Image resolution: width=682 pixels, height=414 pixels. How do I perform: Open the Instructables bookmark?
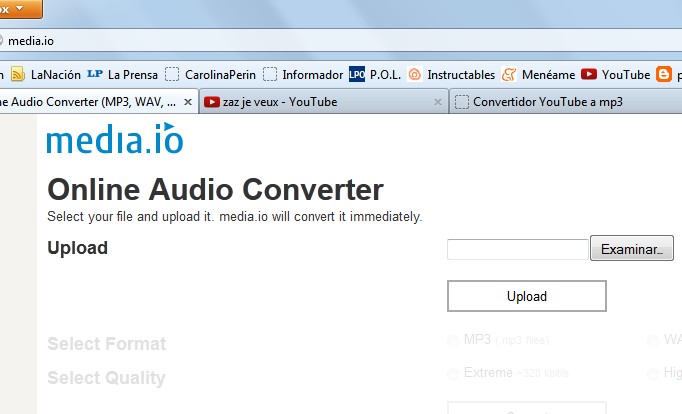coord(451,75)
